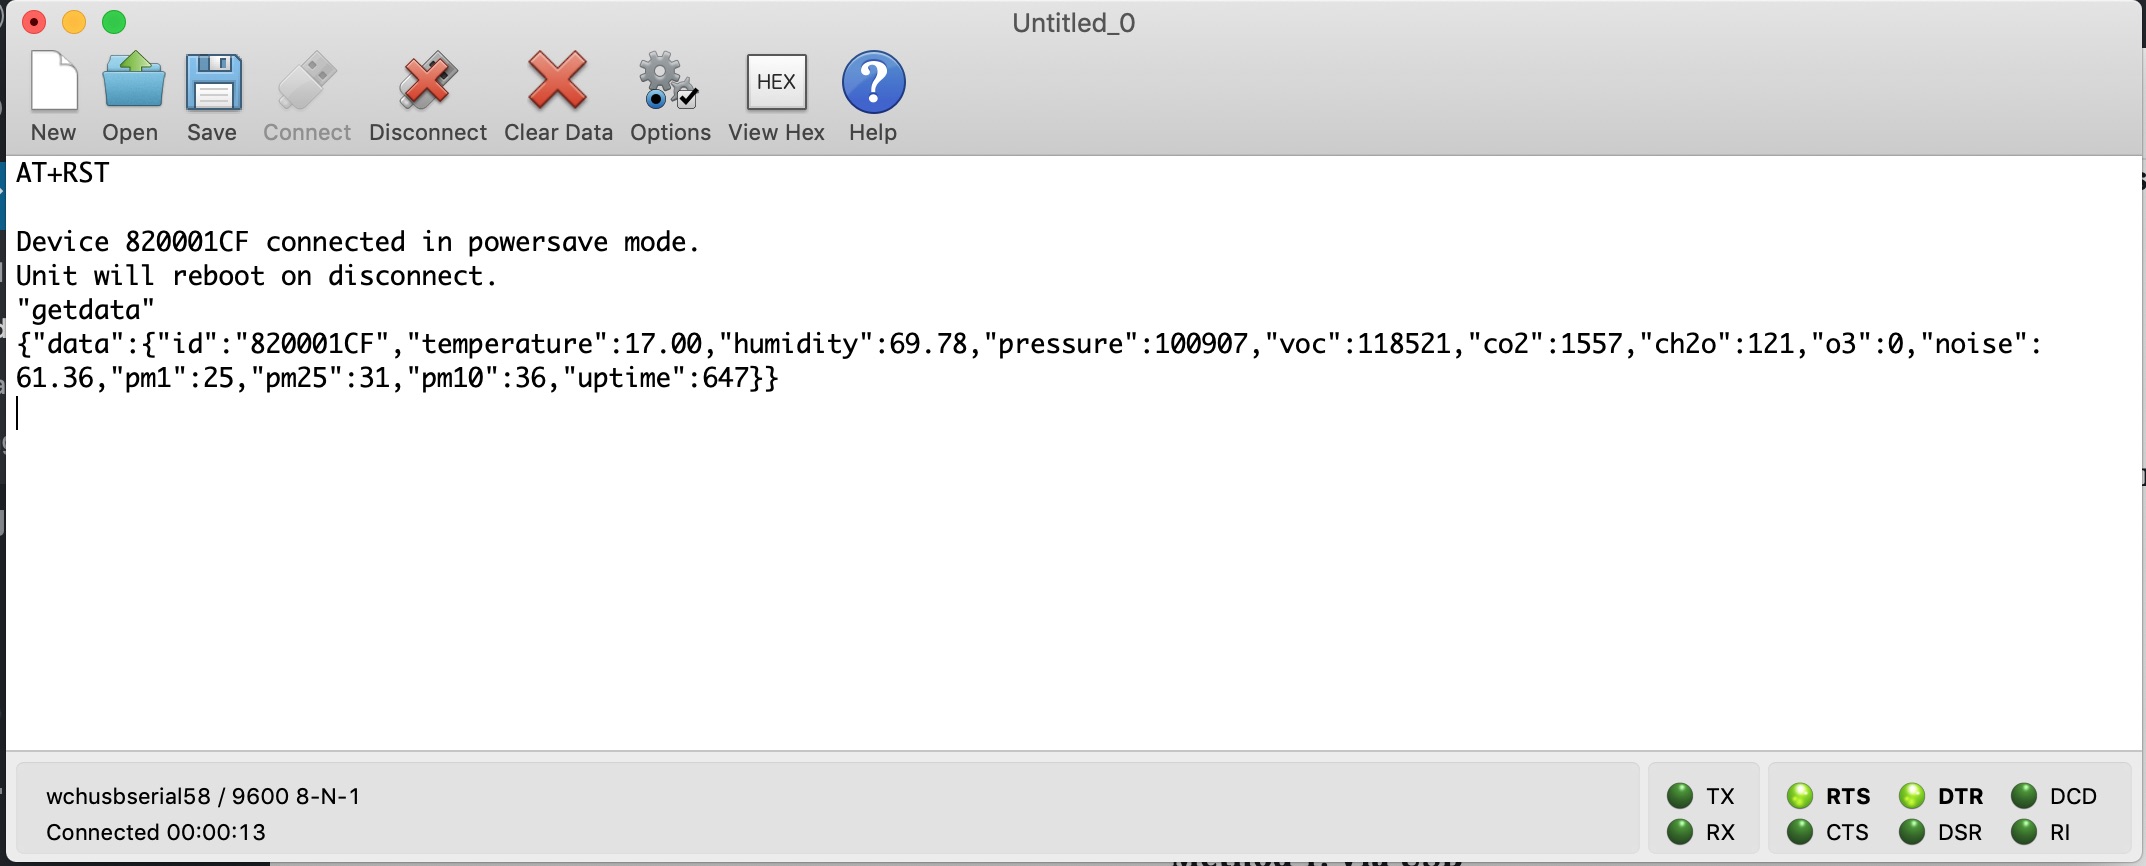Click the wchusbserial58 port settings text

pyautogui.click(x=205, y=795)
